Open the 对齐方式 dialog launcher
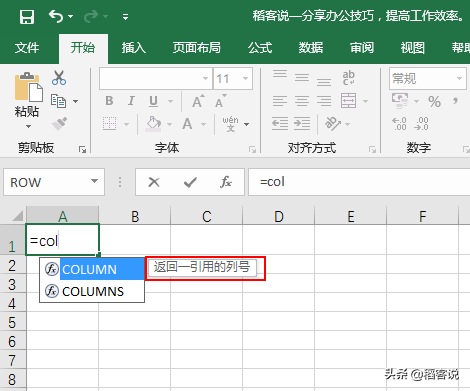470x391 pixels. pos(372,149)
